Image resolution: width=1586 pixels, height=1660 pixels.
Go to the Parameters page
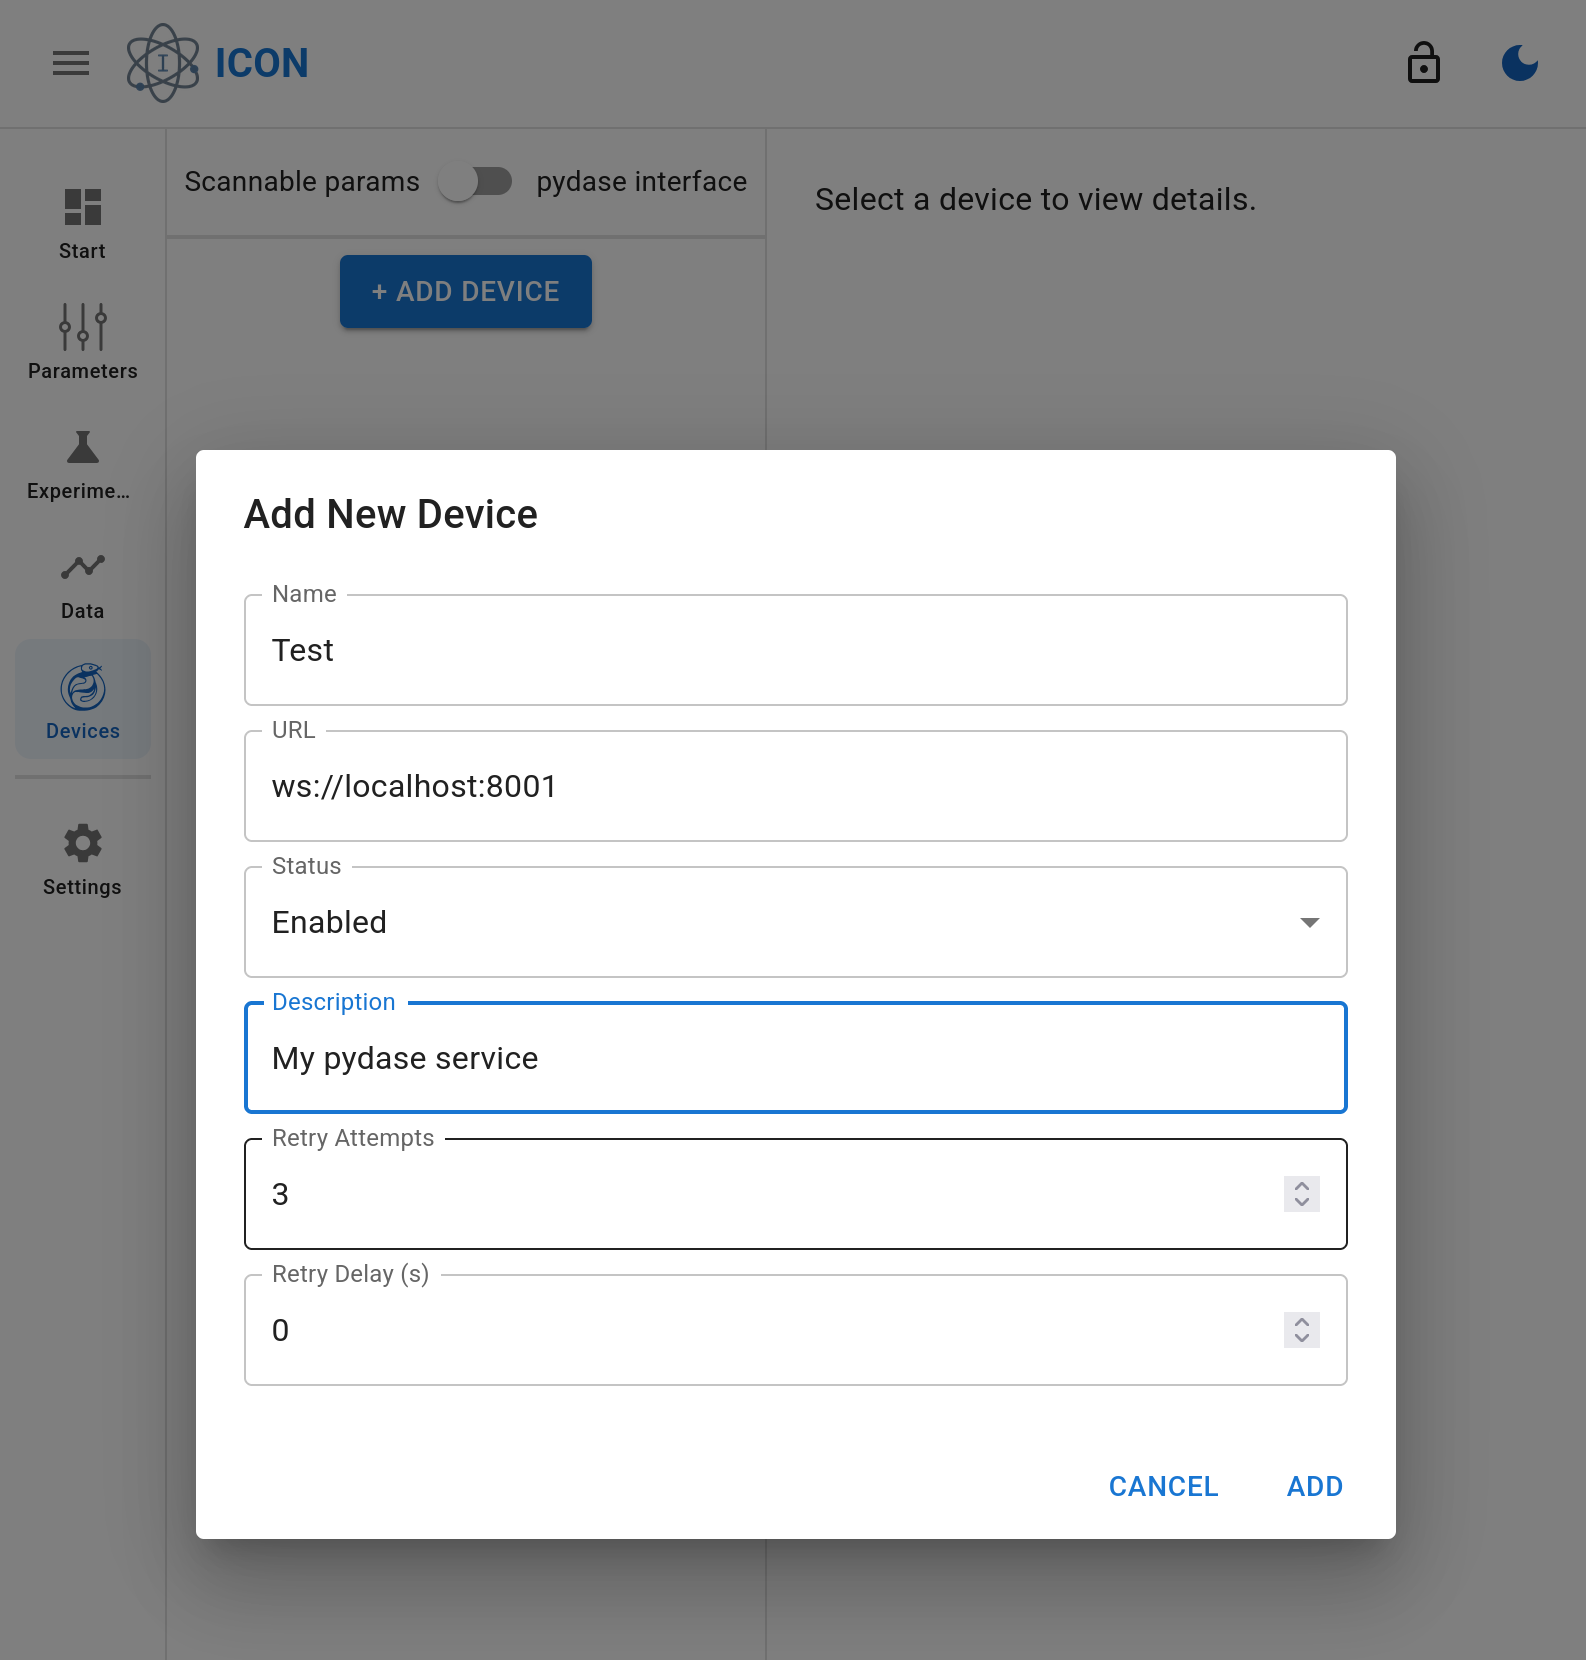tap(82, 342)
